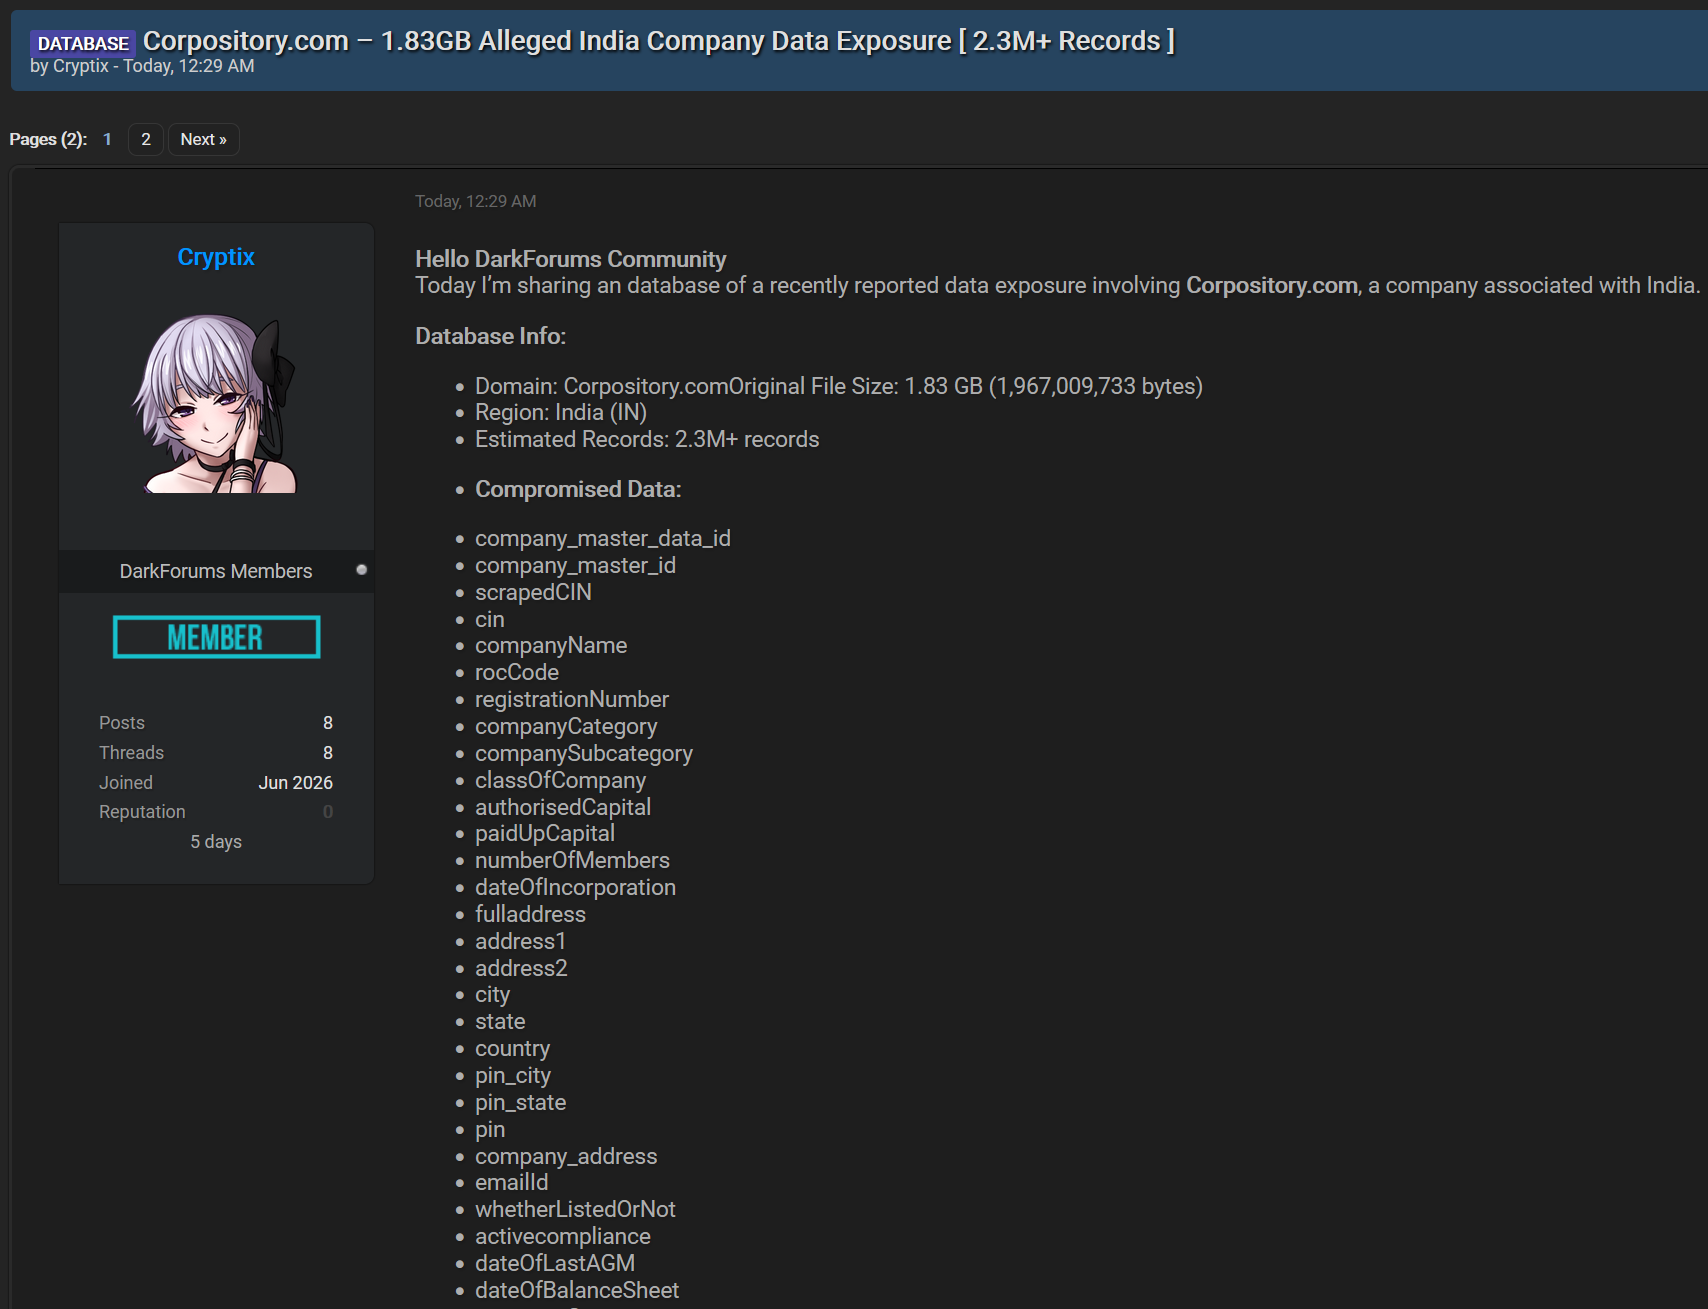Click the Domain and file size line

coord(839,386)
